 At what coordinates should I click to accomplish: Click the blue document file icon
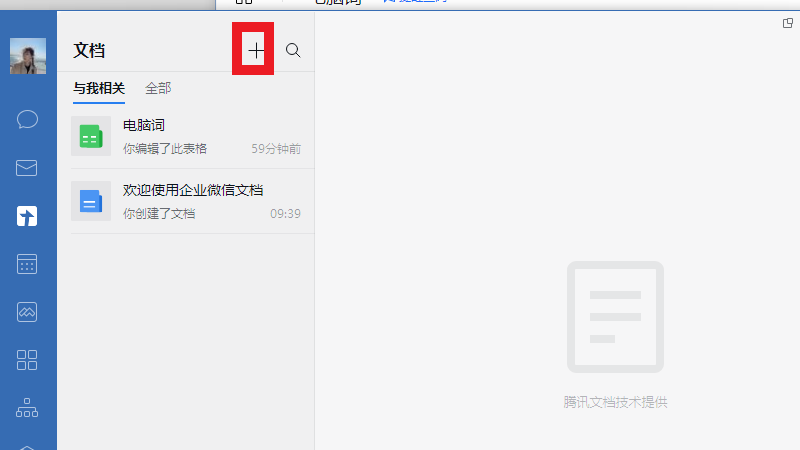[91, 201]
